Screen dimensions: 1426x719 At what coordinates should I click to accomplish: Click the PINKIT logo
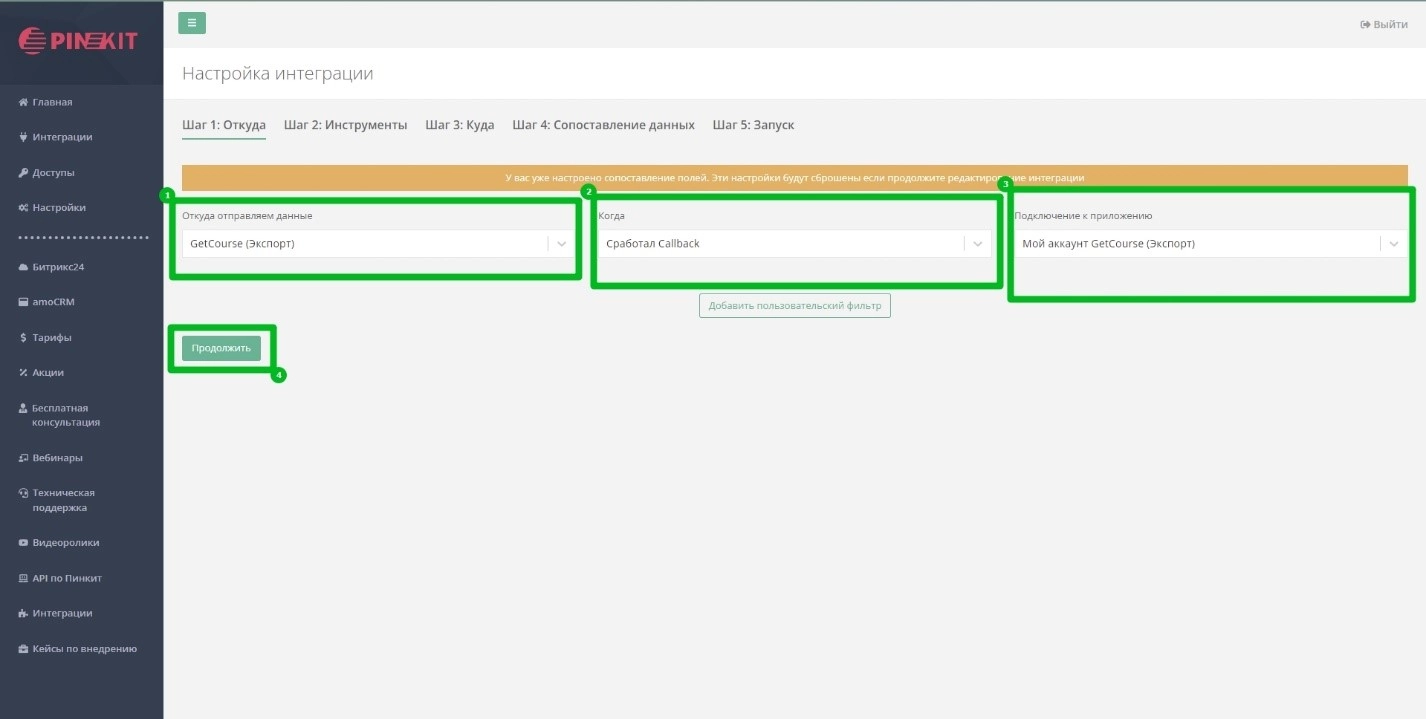tap(78, 41)
